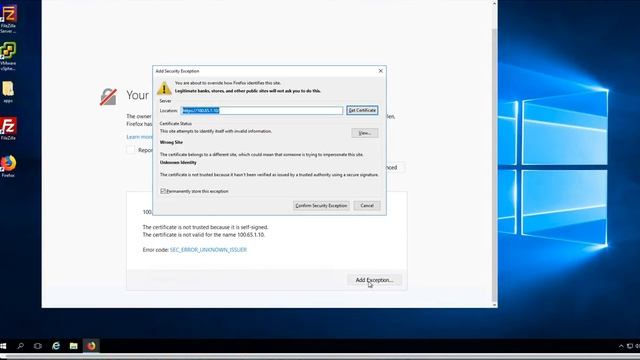This screenshot has width=640, height=360.
Task: Click the scrollbar down arrow
Action: coord(494,304)
